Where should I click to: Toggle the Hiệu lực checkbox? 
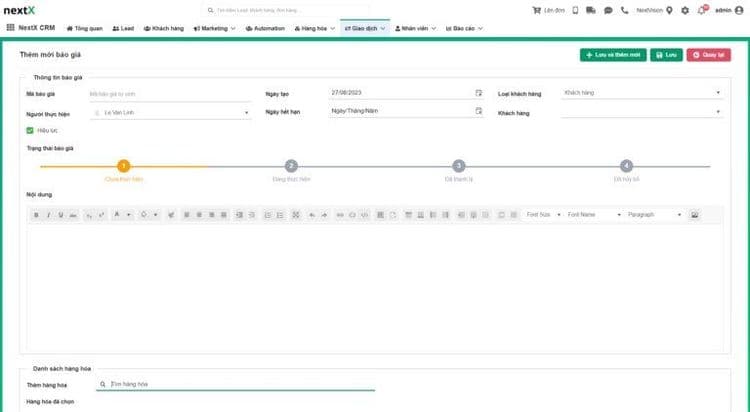[30, 130]
